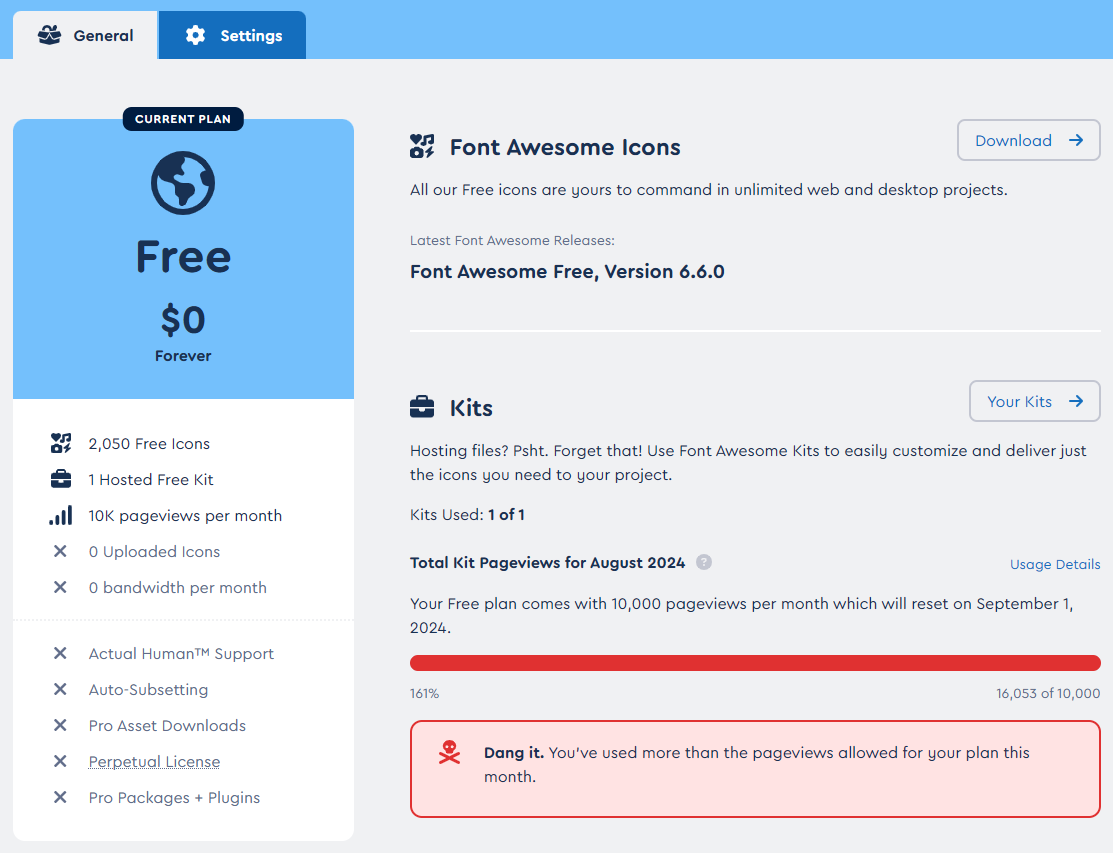Click the X icon beside Auto-Subsetting
Viewport: 1113px width, 853px height.
(60, 689)
